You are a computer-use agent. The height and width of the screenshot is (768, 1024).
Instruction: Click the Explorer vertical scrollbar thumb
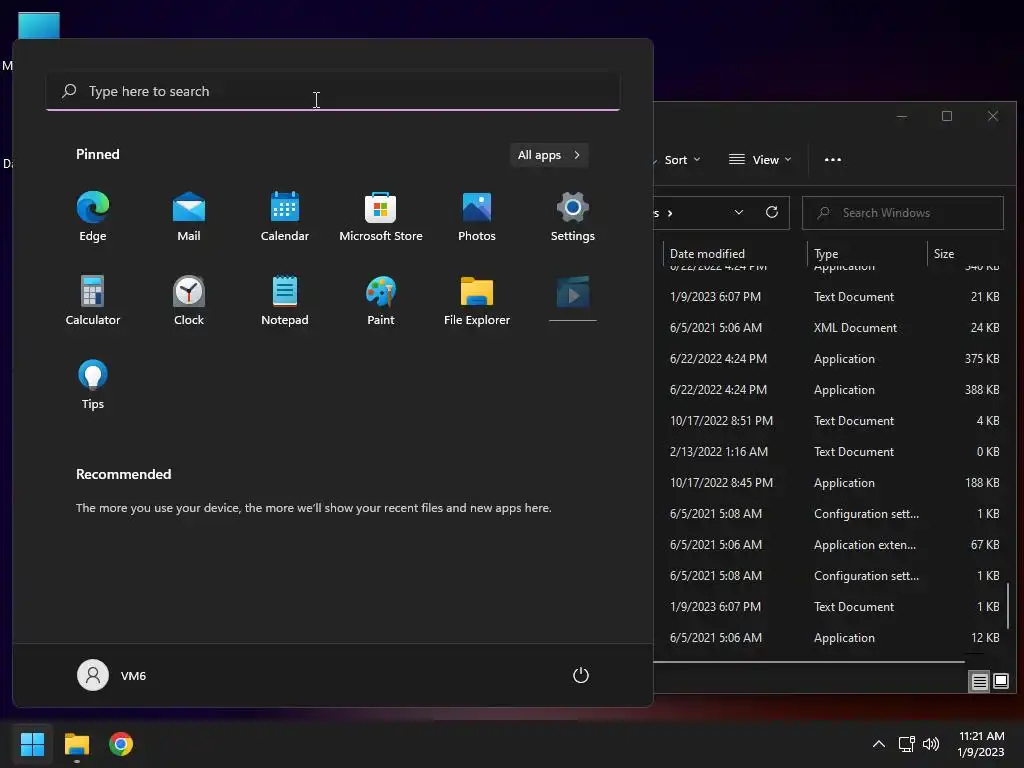(x=1008, y=606)
